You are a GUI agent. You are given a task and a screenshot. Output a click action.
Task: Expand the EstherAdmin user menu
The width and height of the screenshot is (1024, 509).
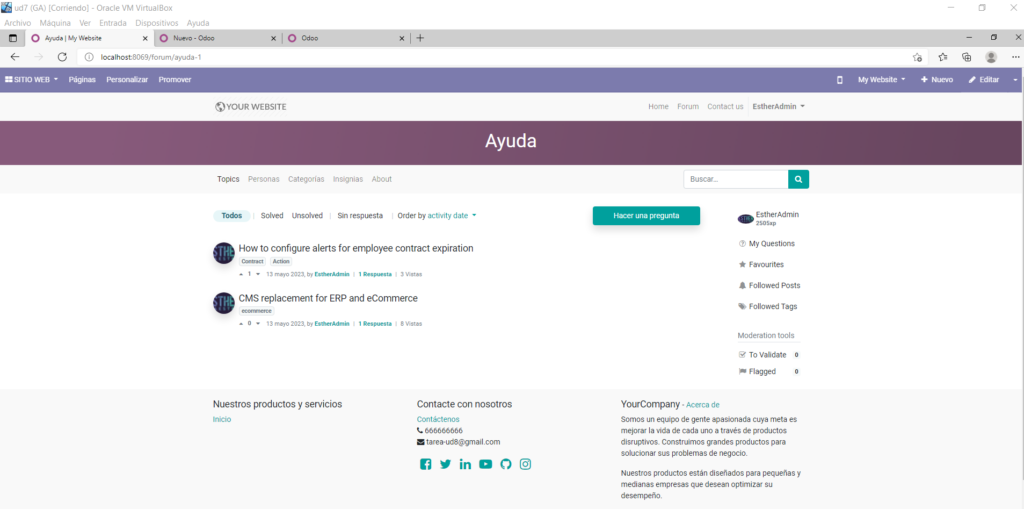pos(778,106)
